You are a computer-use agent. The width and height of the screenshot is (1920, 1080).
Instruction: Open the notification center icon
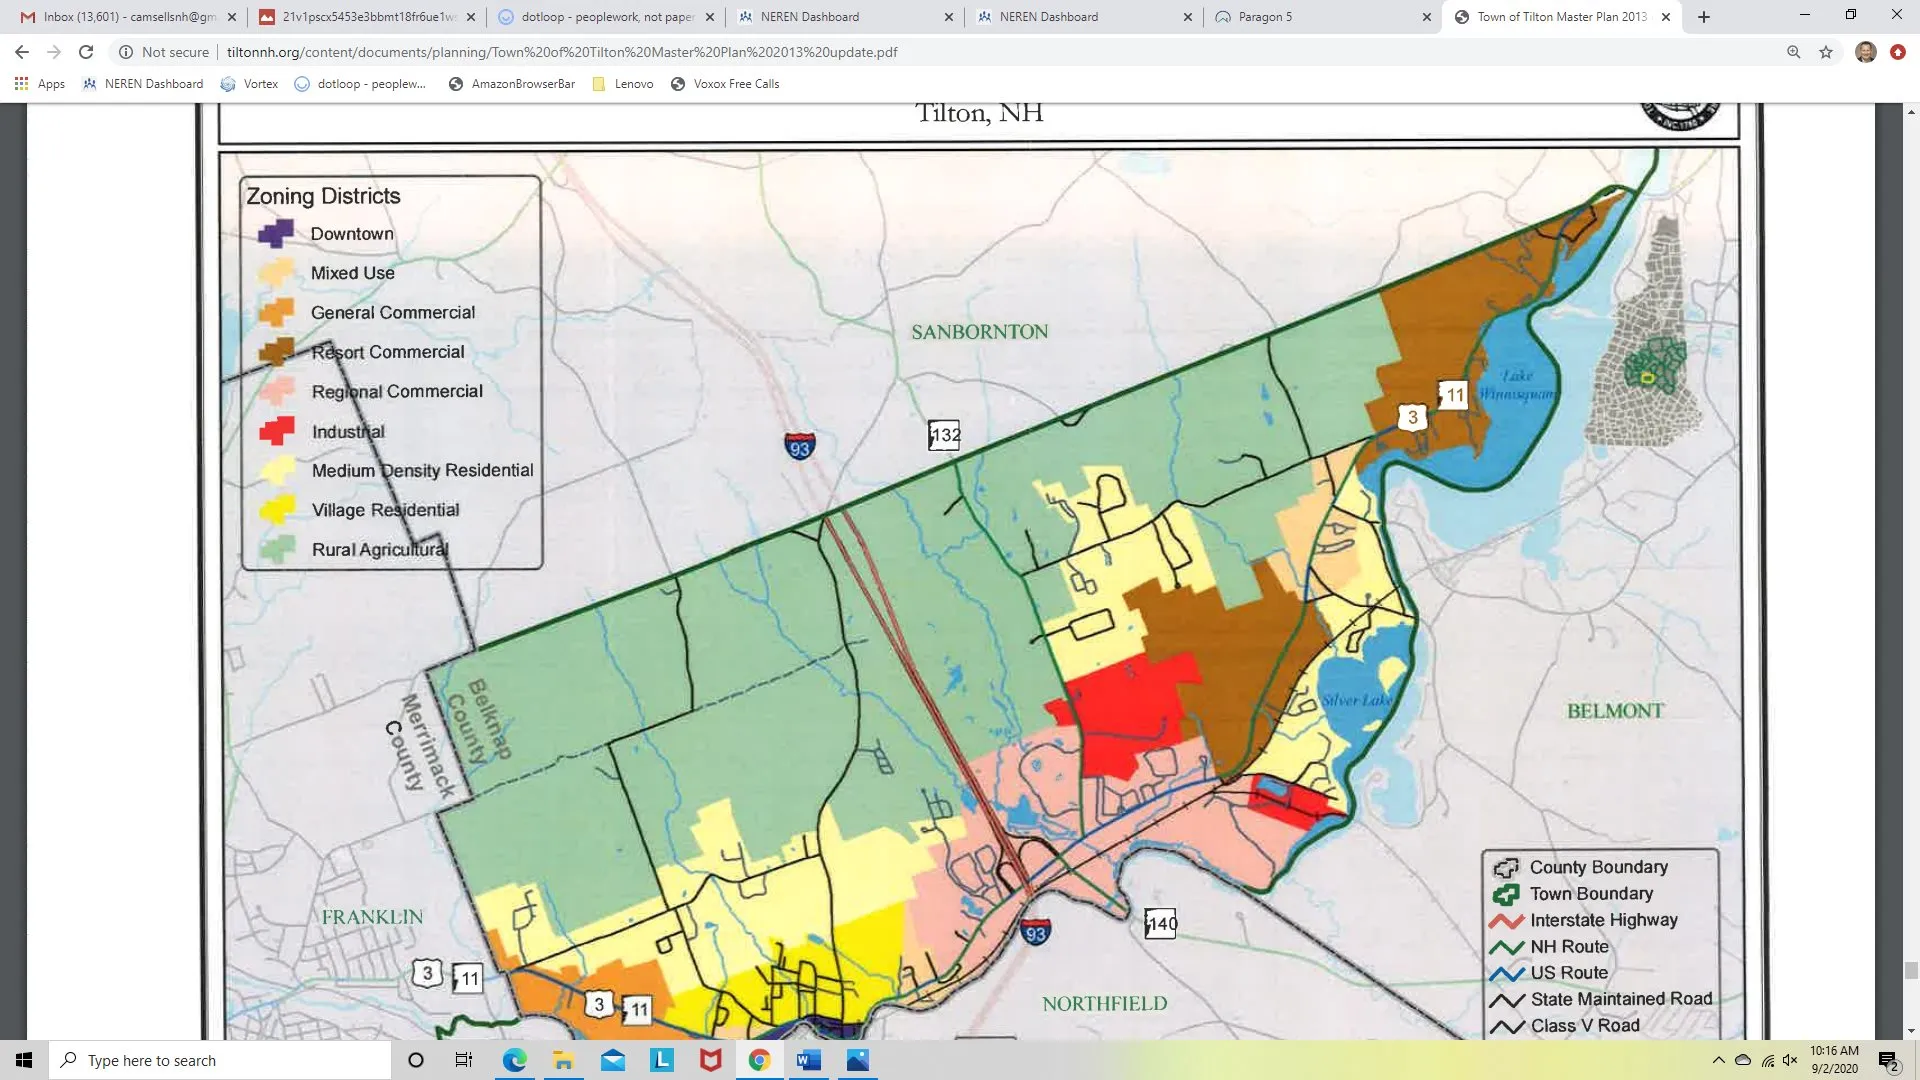point(1888,1061)
